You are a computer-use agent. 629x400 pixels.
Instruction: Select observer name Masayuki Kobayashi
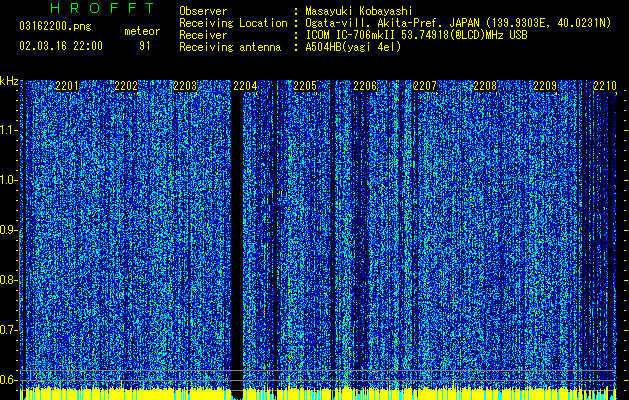(x=359, y=12)
